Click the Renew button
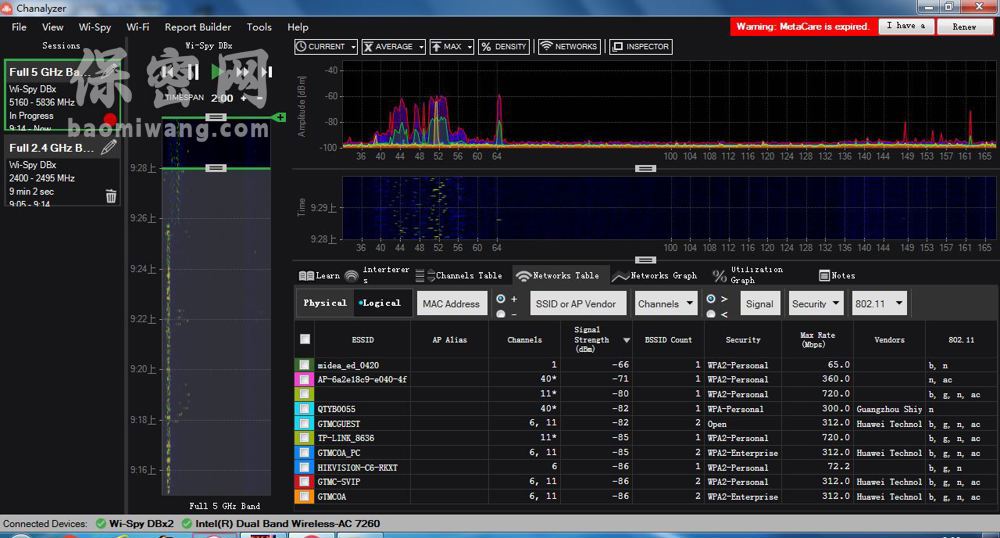 pos(964,27)
